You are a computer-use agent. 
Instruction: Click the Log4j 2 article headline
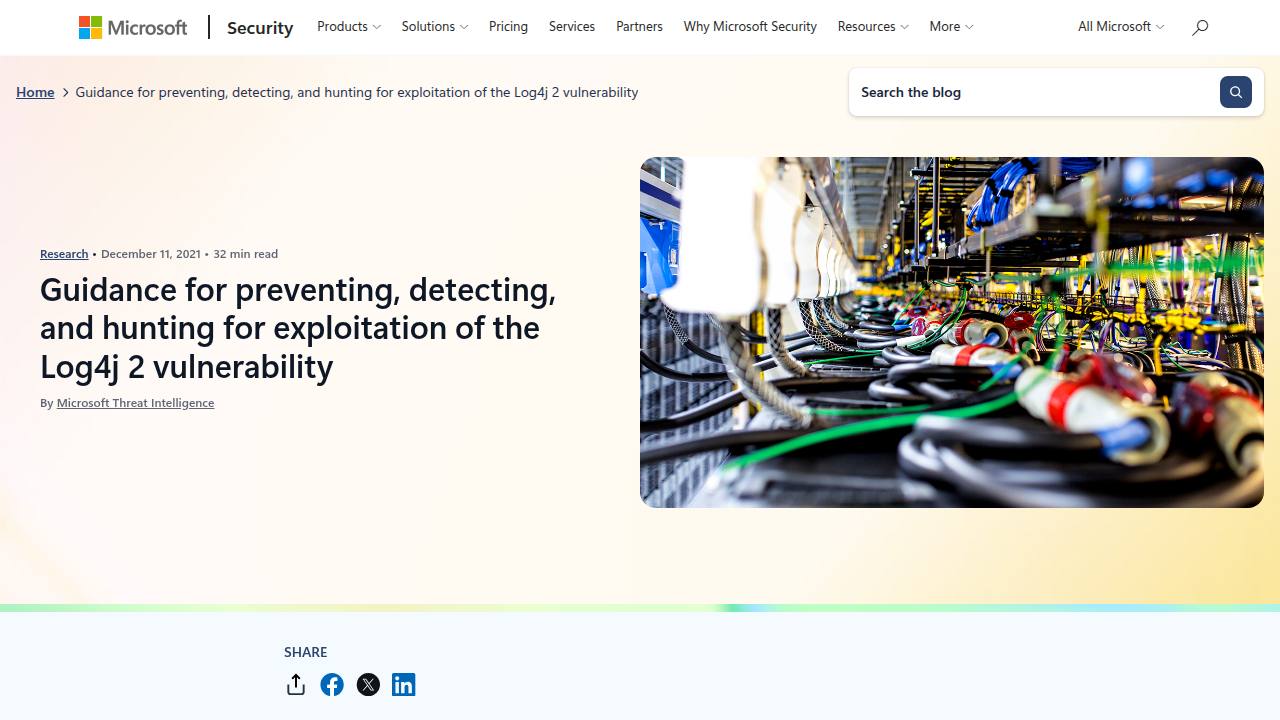[298, 328]
